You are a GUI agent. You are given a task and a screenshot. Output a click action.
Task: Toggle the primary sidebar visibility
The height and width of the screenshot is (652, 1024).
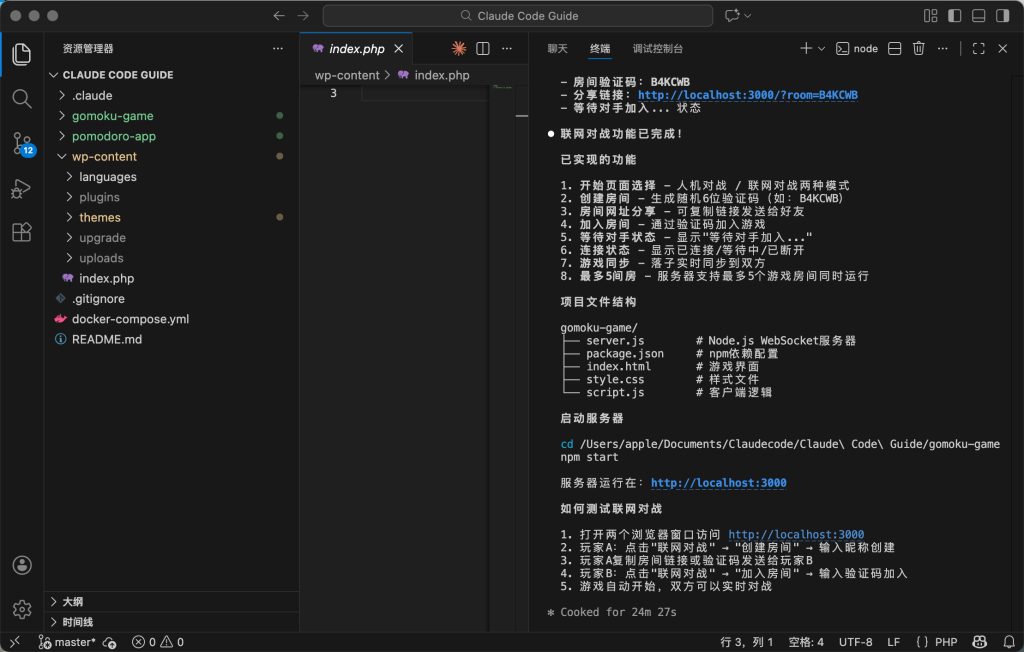pos(954,16)
